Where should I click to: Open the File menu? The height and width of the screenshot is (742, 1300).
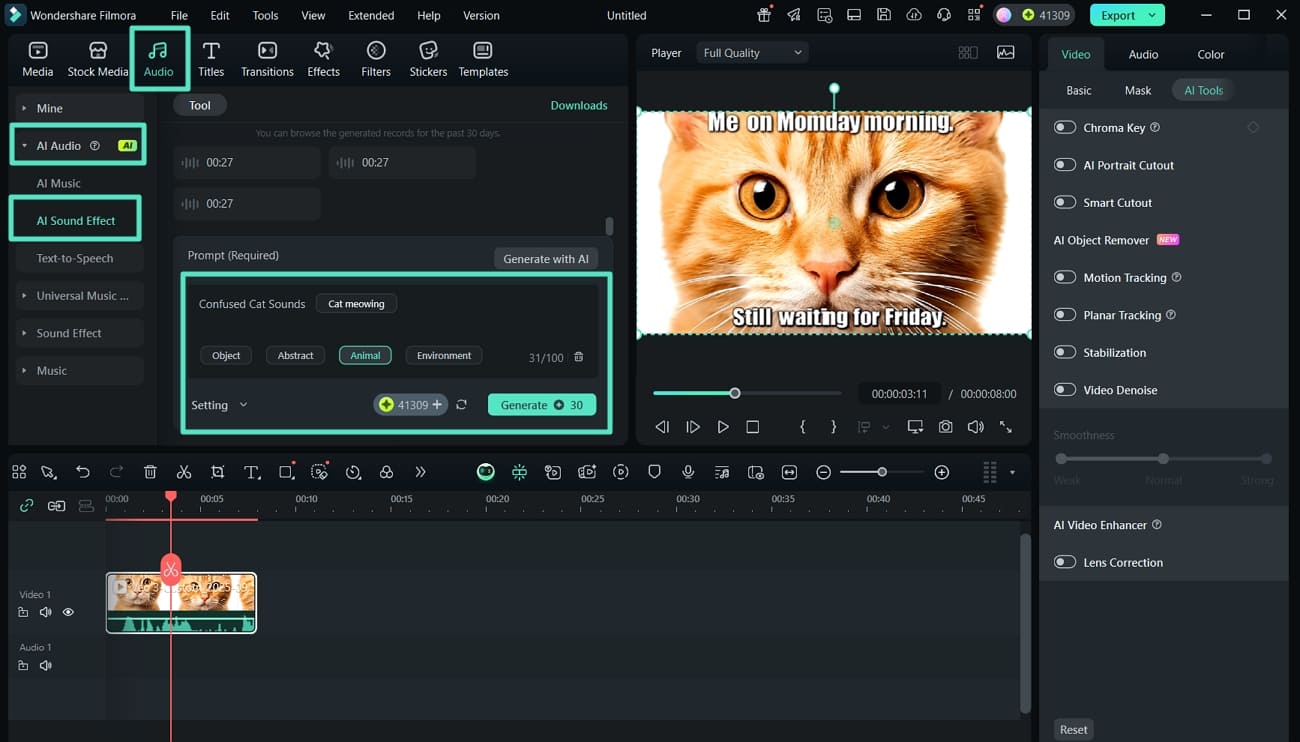pos(179,15)
